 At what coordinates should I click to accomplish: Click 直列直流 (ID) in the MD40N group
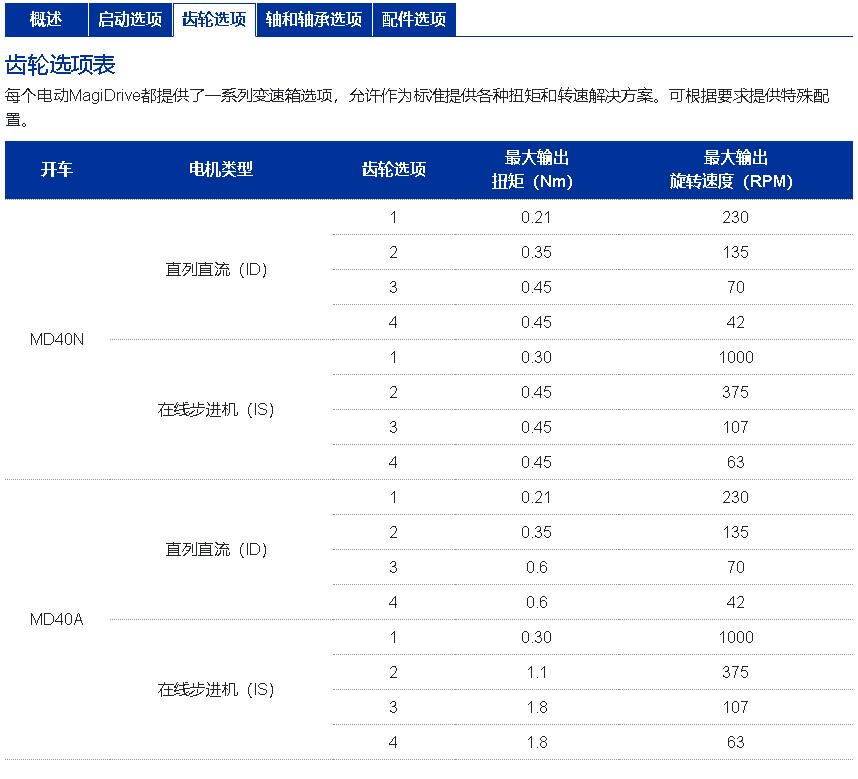click(x=216, y=269)
